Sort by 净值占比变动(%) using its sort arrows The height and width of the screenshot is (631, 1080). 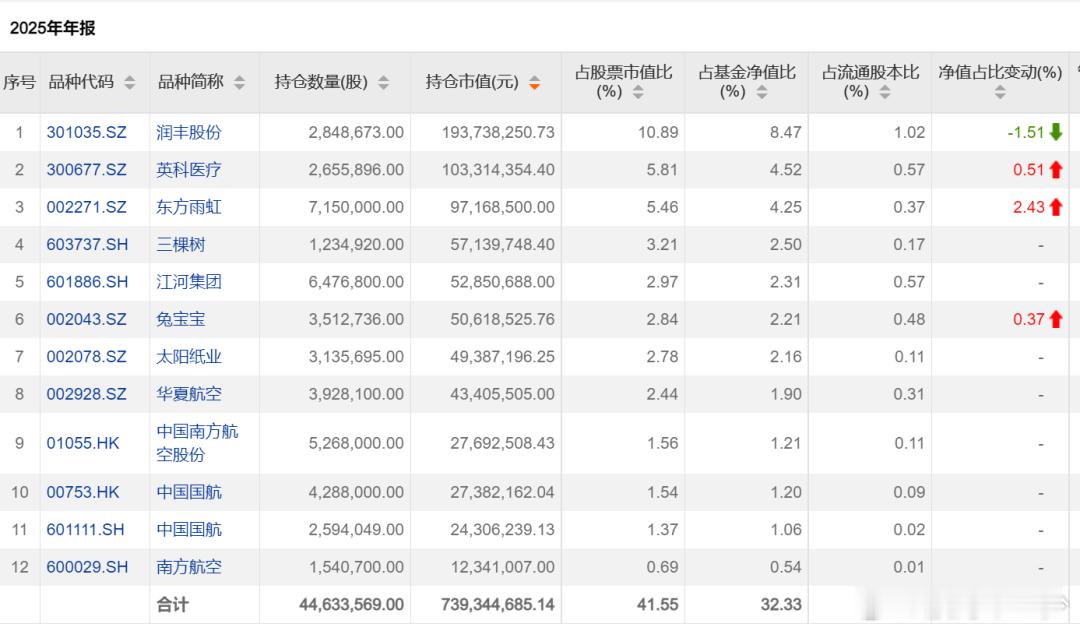tap(1000, 92)
